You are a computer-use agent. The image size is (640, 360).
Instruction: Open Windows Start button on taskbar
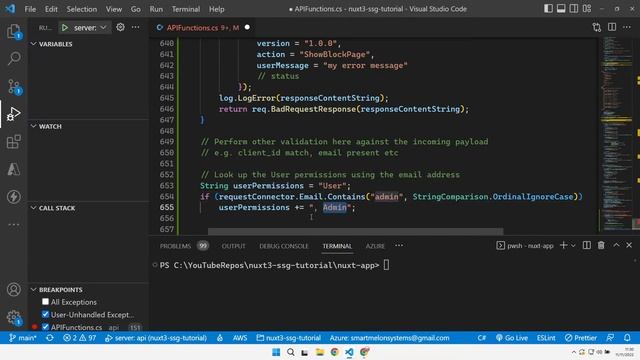pyautogui.click(x=276, y=352)
